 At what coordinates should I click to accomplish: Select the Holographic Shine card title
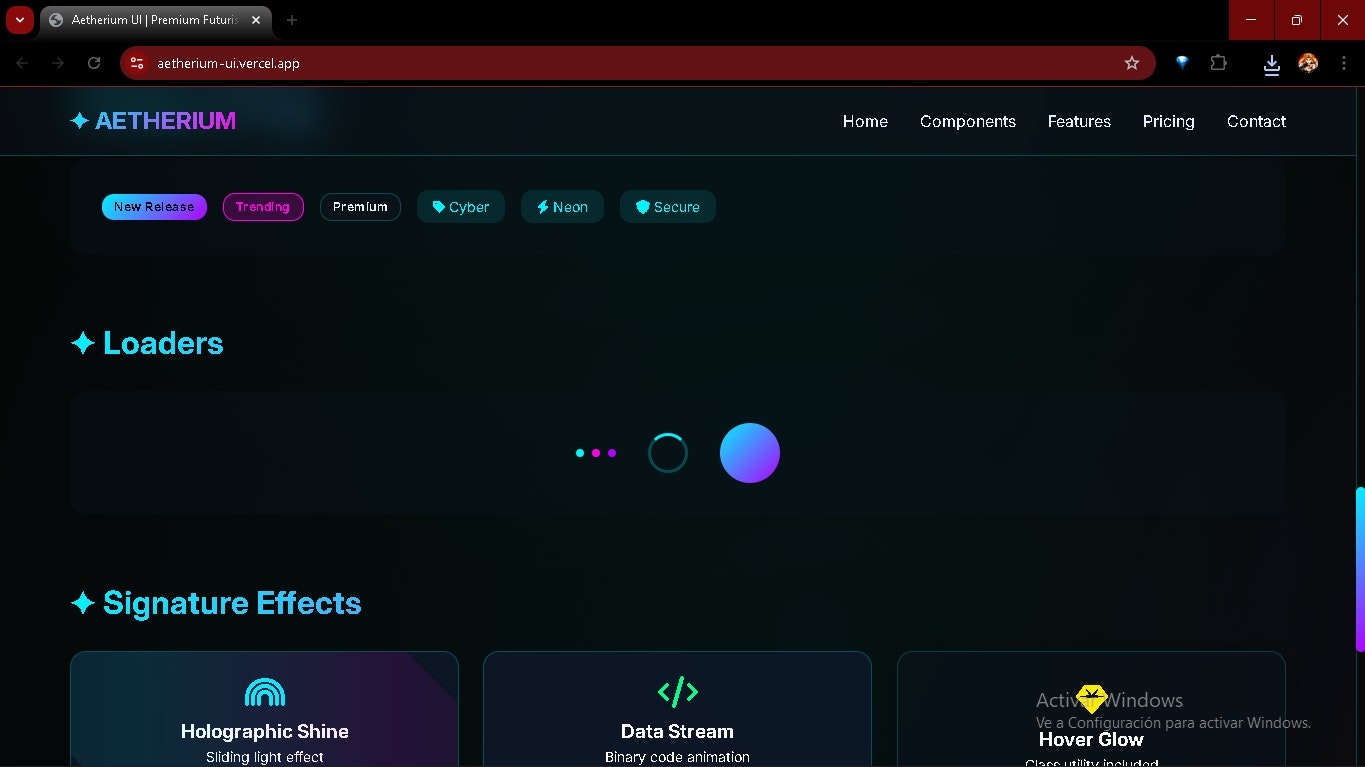(x=265, y=731)
